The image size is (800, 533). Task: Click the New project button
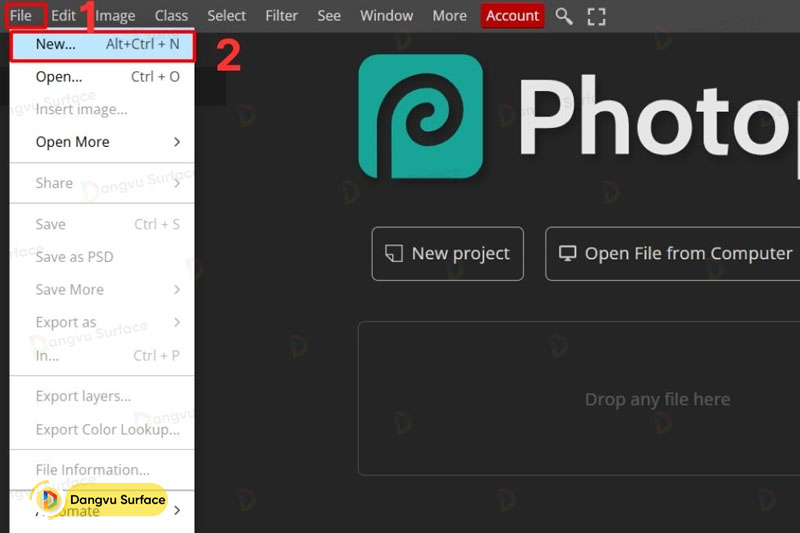coord(447,253)
